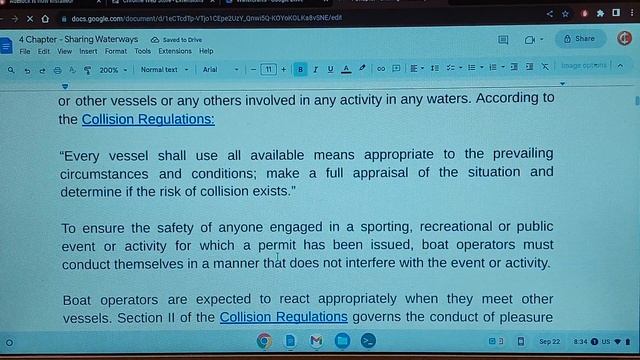Viewport: 640px width, 360px height.
Task: Expand the Meet call options arrow
Action: [x=542, y=40]
